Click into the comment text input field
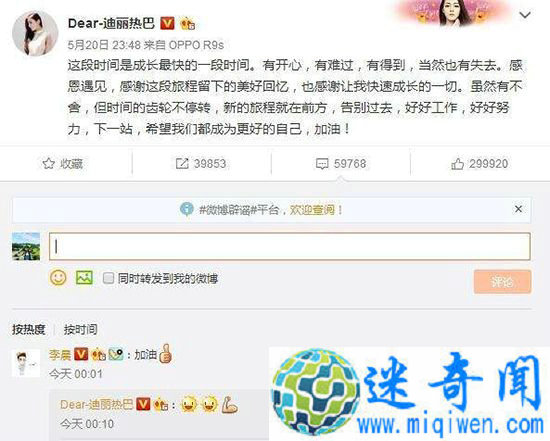Viewport: 550px width, 441px height. [x=290, y=246]
